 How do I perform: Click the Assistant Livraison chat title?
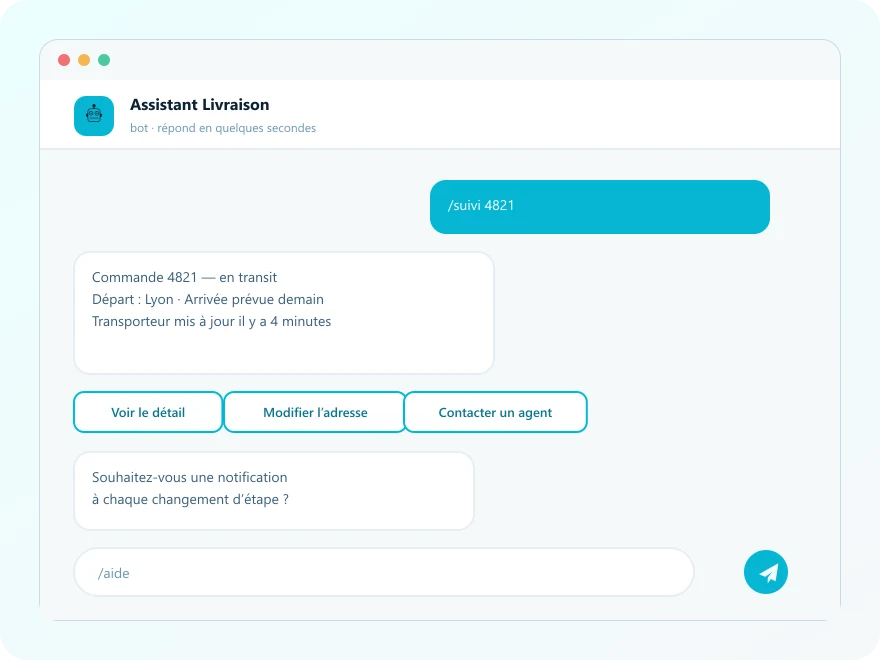(x=199, y=105)
